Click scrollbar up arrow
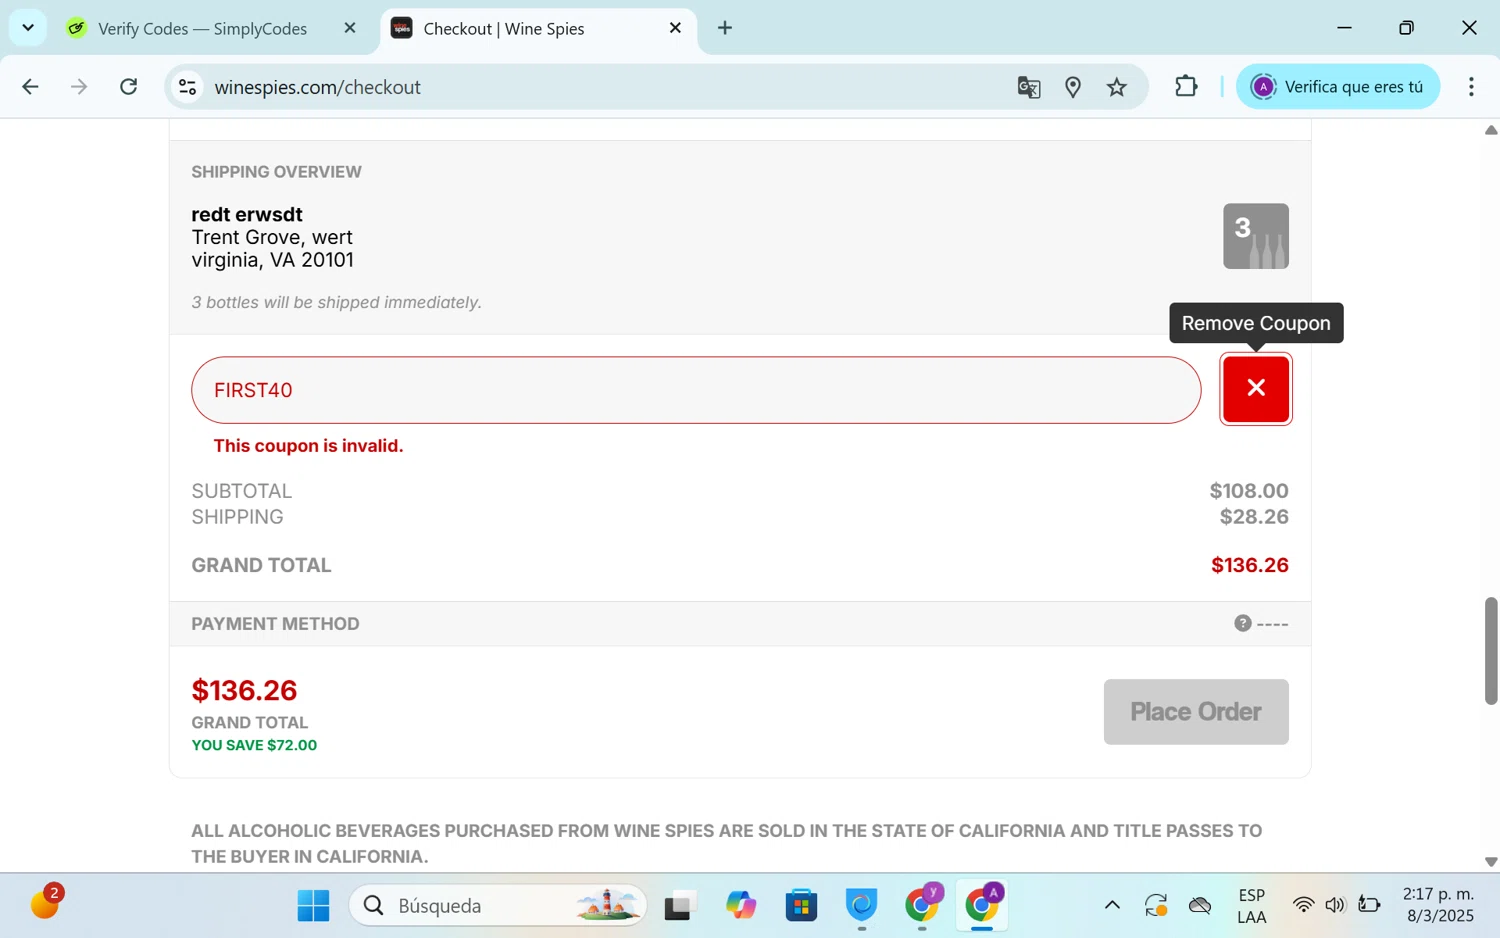 pyautogui.click(x=1491, y=130)
